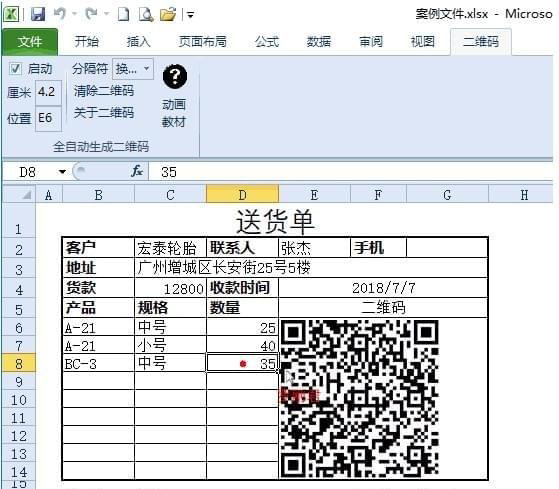Click the insert function fx icon
The width and height of the screenshot is (559, 489).
tap(137, 171)
